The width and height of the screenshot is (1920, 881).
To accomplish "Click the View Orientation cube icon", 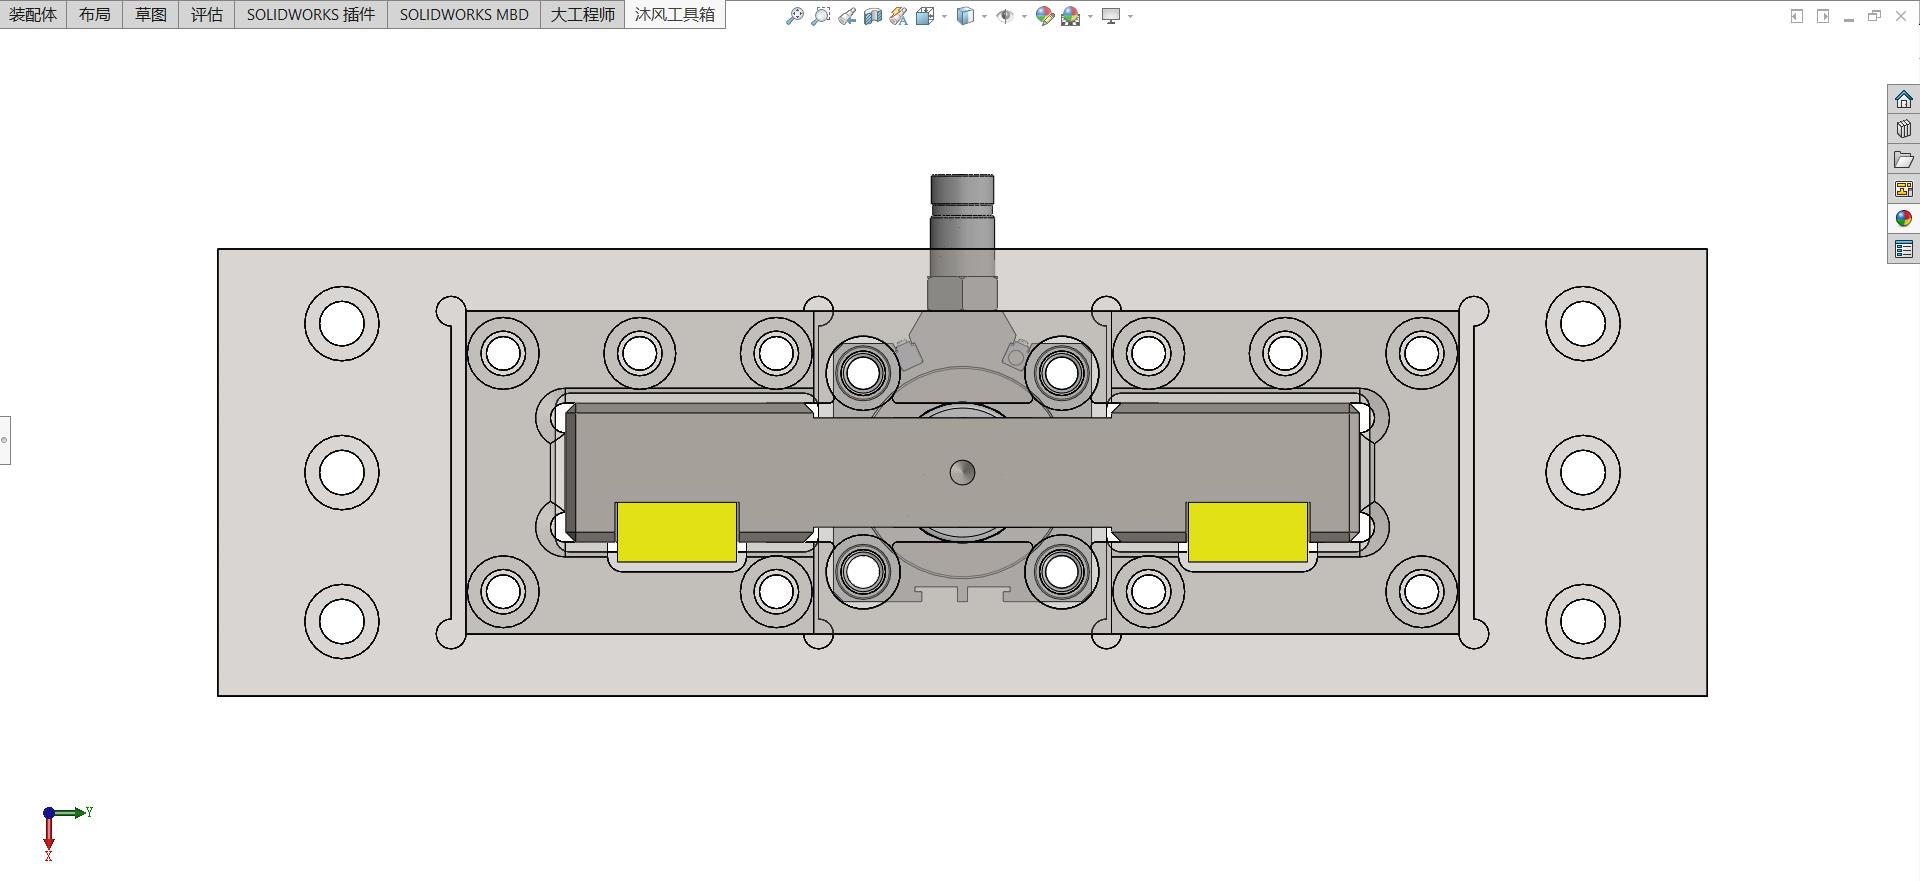I will click(925, 16).
